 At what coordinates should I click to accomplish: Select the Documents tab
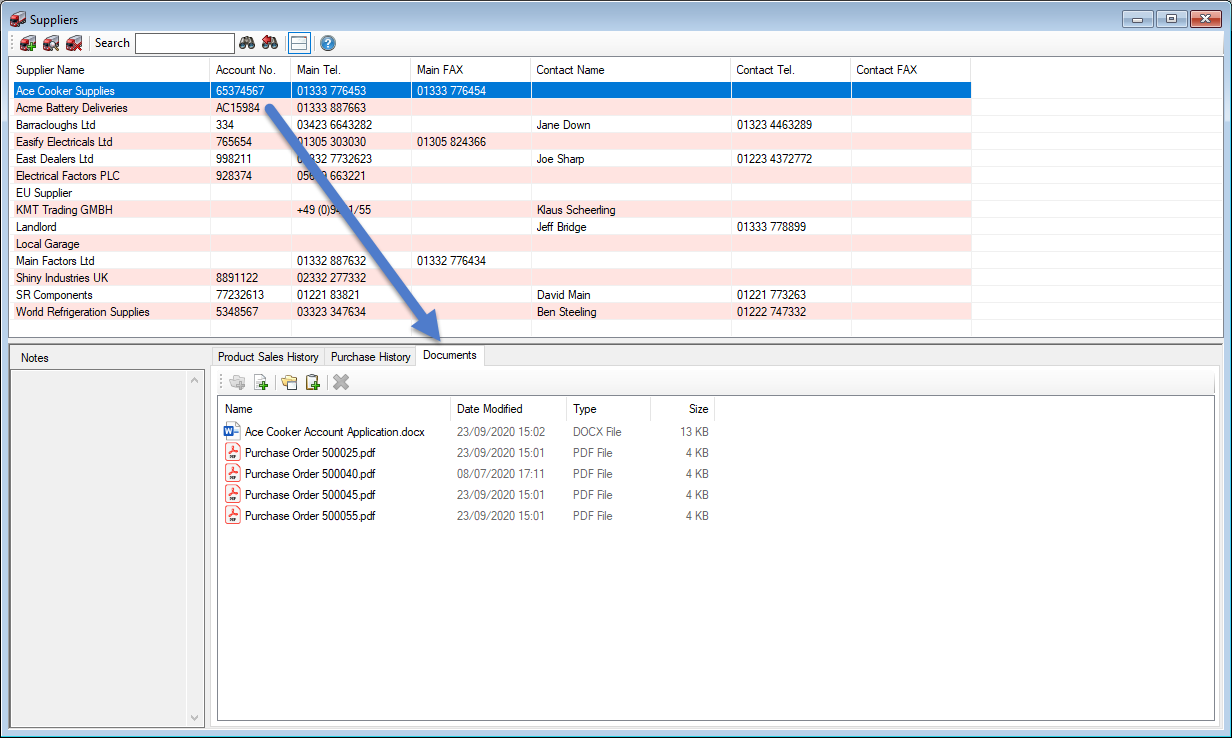(x=449, y=355)
